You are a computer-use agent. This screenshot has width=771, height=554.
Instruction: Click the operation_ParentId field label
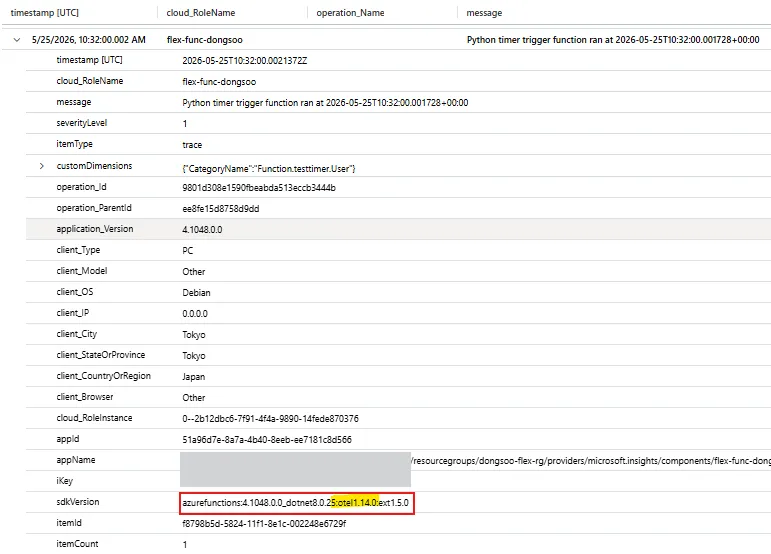(94, 208)
